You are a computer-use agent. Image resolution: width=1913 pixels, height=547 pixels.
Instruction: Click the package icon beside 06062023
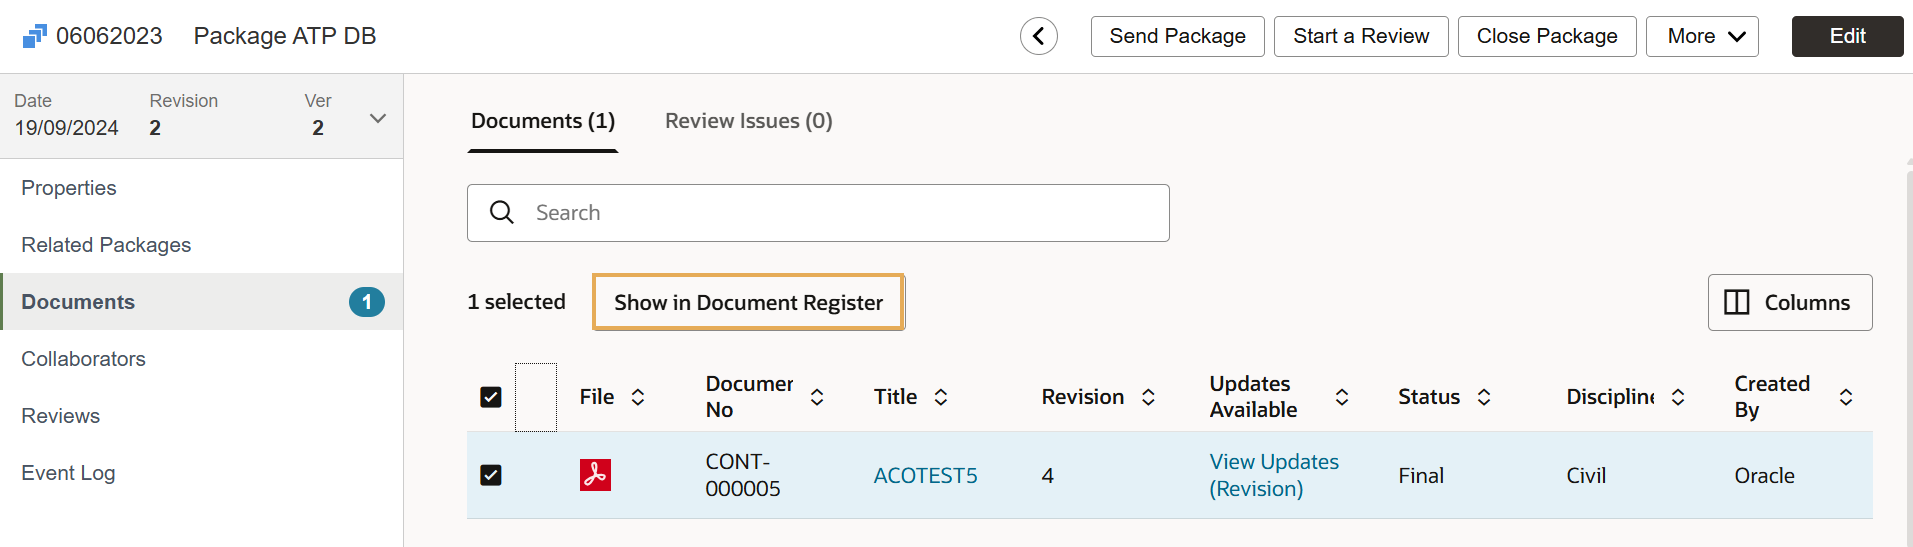[34, 37]
